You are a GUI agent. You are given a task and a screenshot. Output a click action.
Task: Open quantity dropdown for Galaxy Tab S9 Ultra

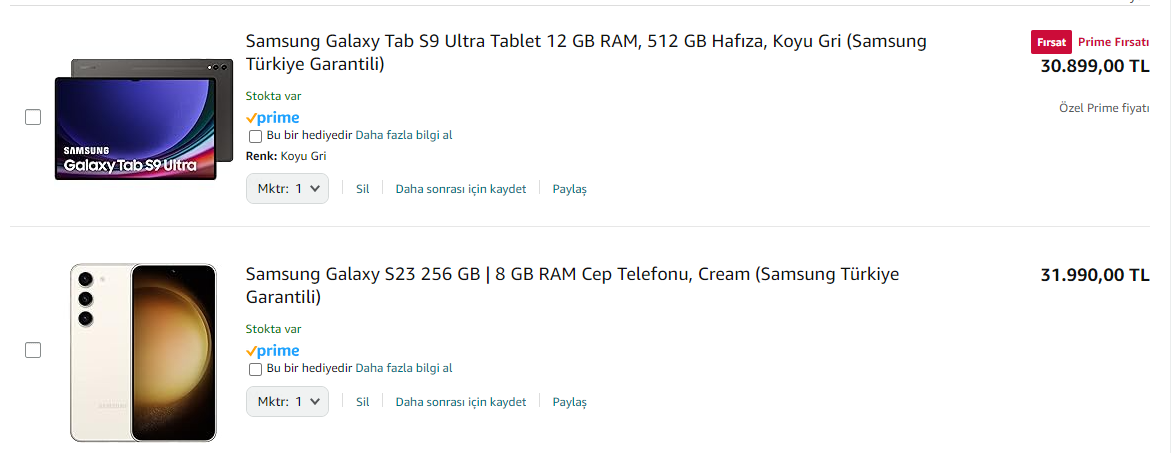(287, 188)
